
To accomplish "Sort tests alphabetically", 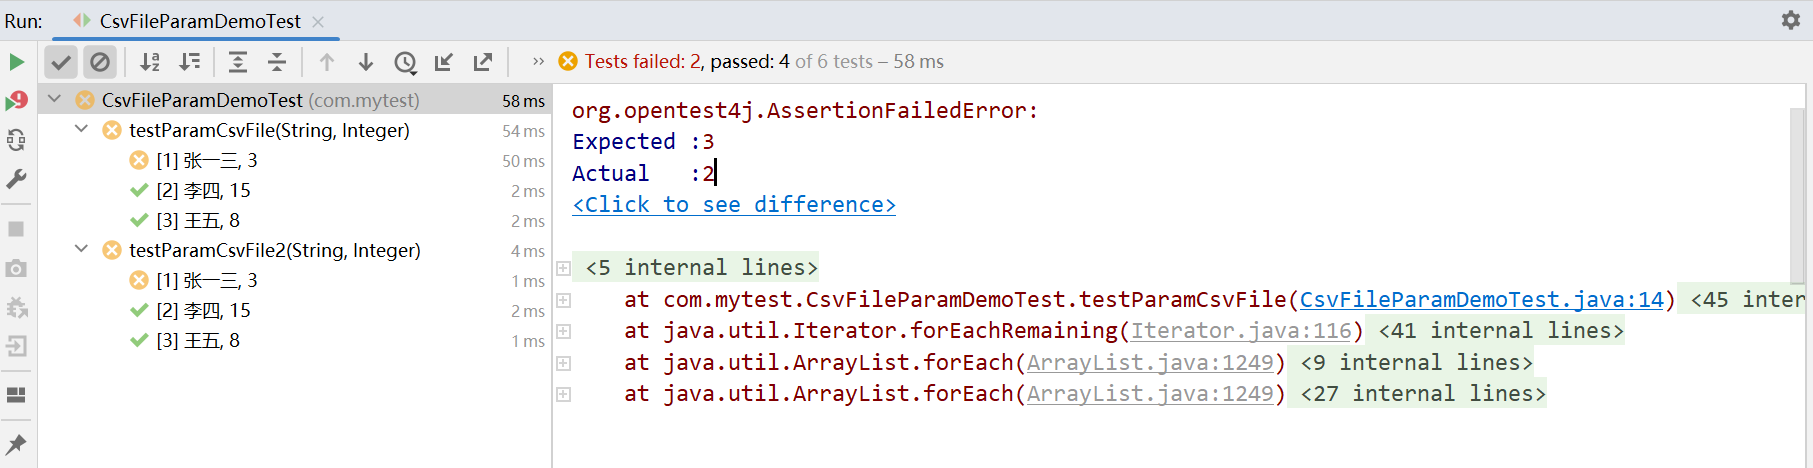I will click(150, 62).
